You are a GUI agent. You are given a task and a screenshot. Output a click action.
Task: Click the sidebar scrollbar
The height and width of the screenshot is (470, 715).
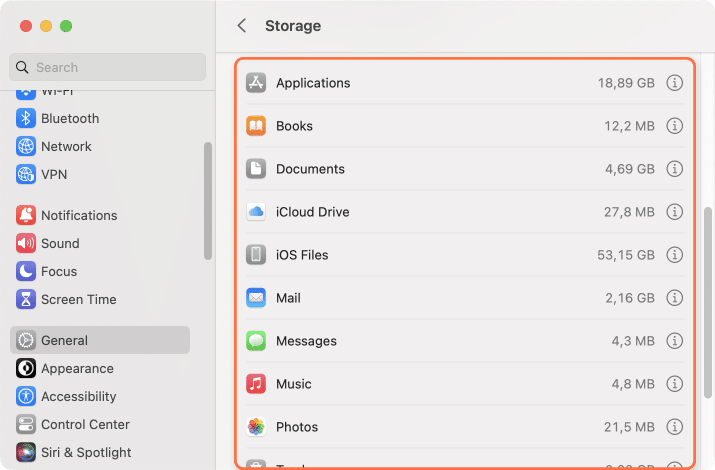click(x=208, y=201)
